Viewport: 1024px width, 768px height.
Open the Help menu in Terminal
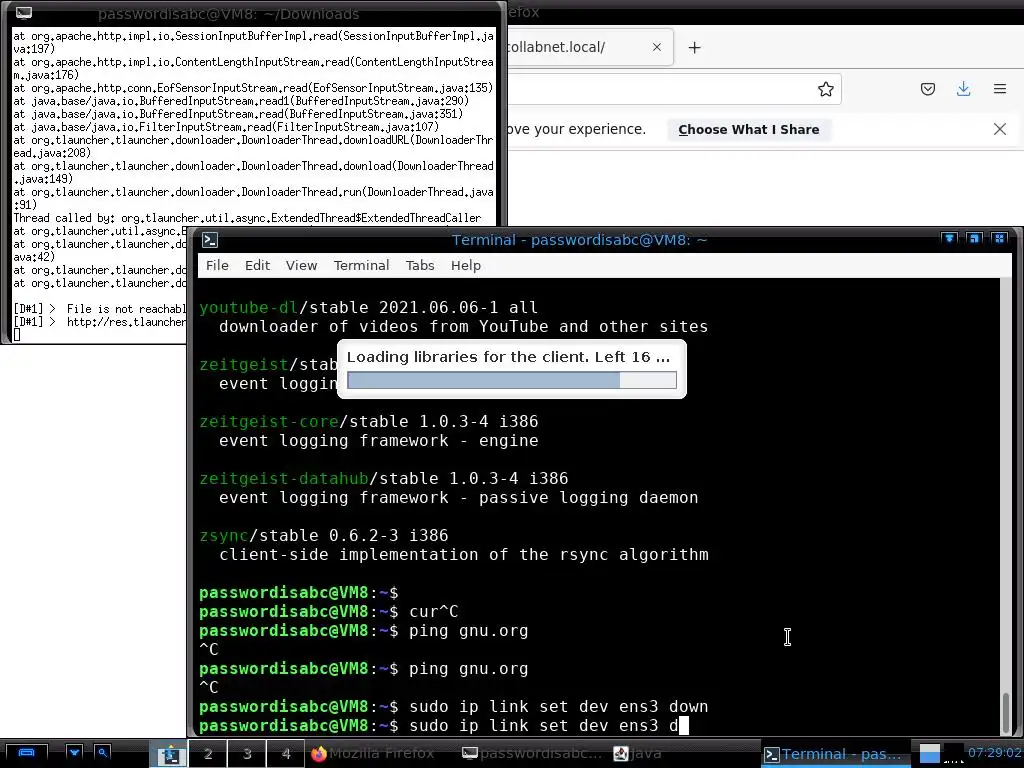[x=466, y=265]
